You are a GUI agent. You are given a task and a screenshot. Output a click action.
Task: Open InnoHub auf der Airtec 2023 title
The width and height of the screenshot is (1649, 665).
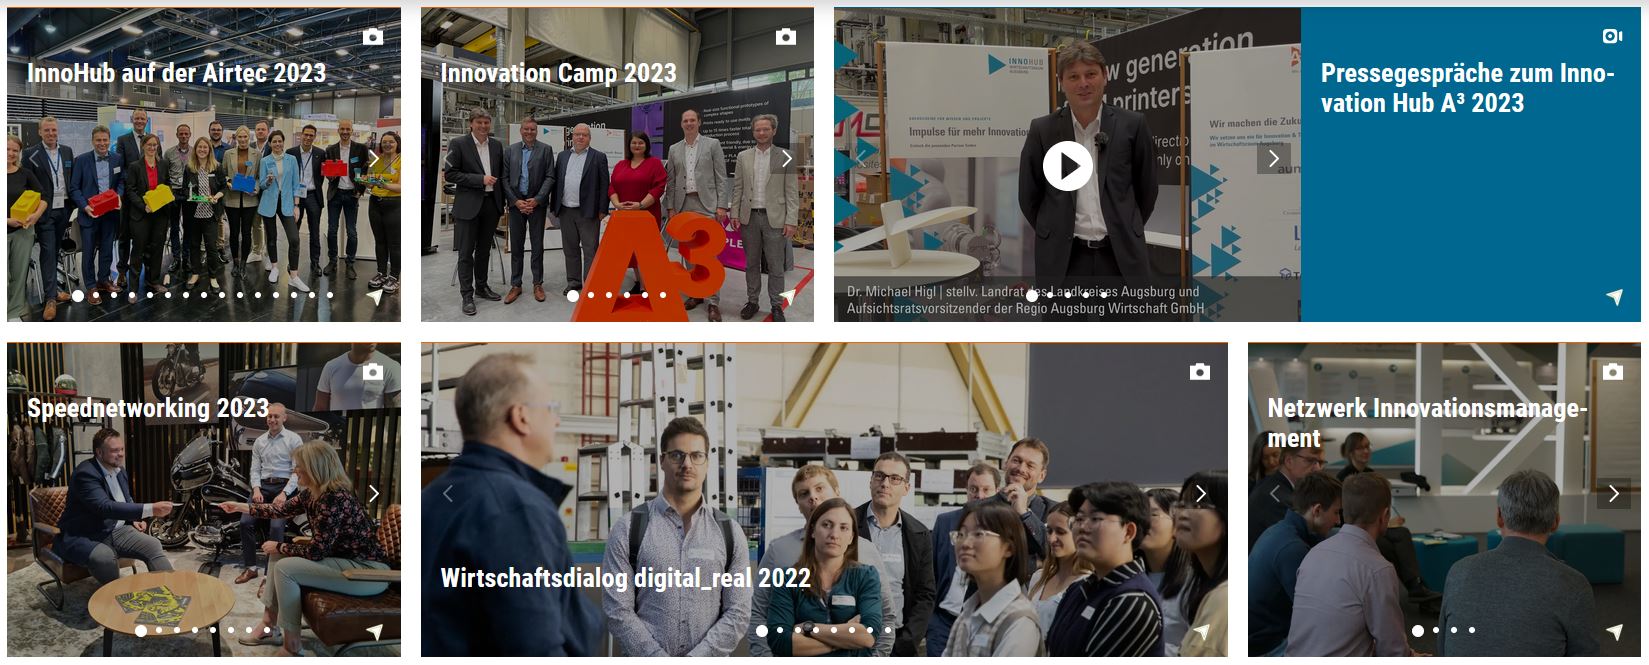click(177, 73)
